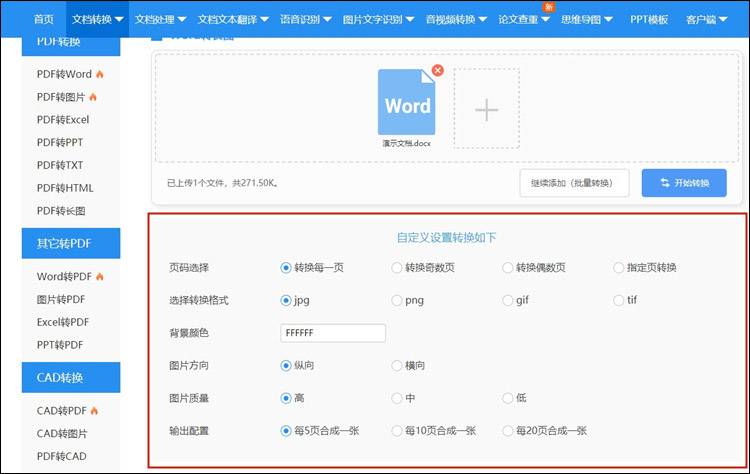Image resolution: width=750 pixels, height=474 pixels.
Task: Click file name 演示文档.docx
Action: coord(407,143)
